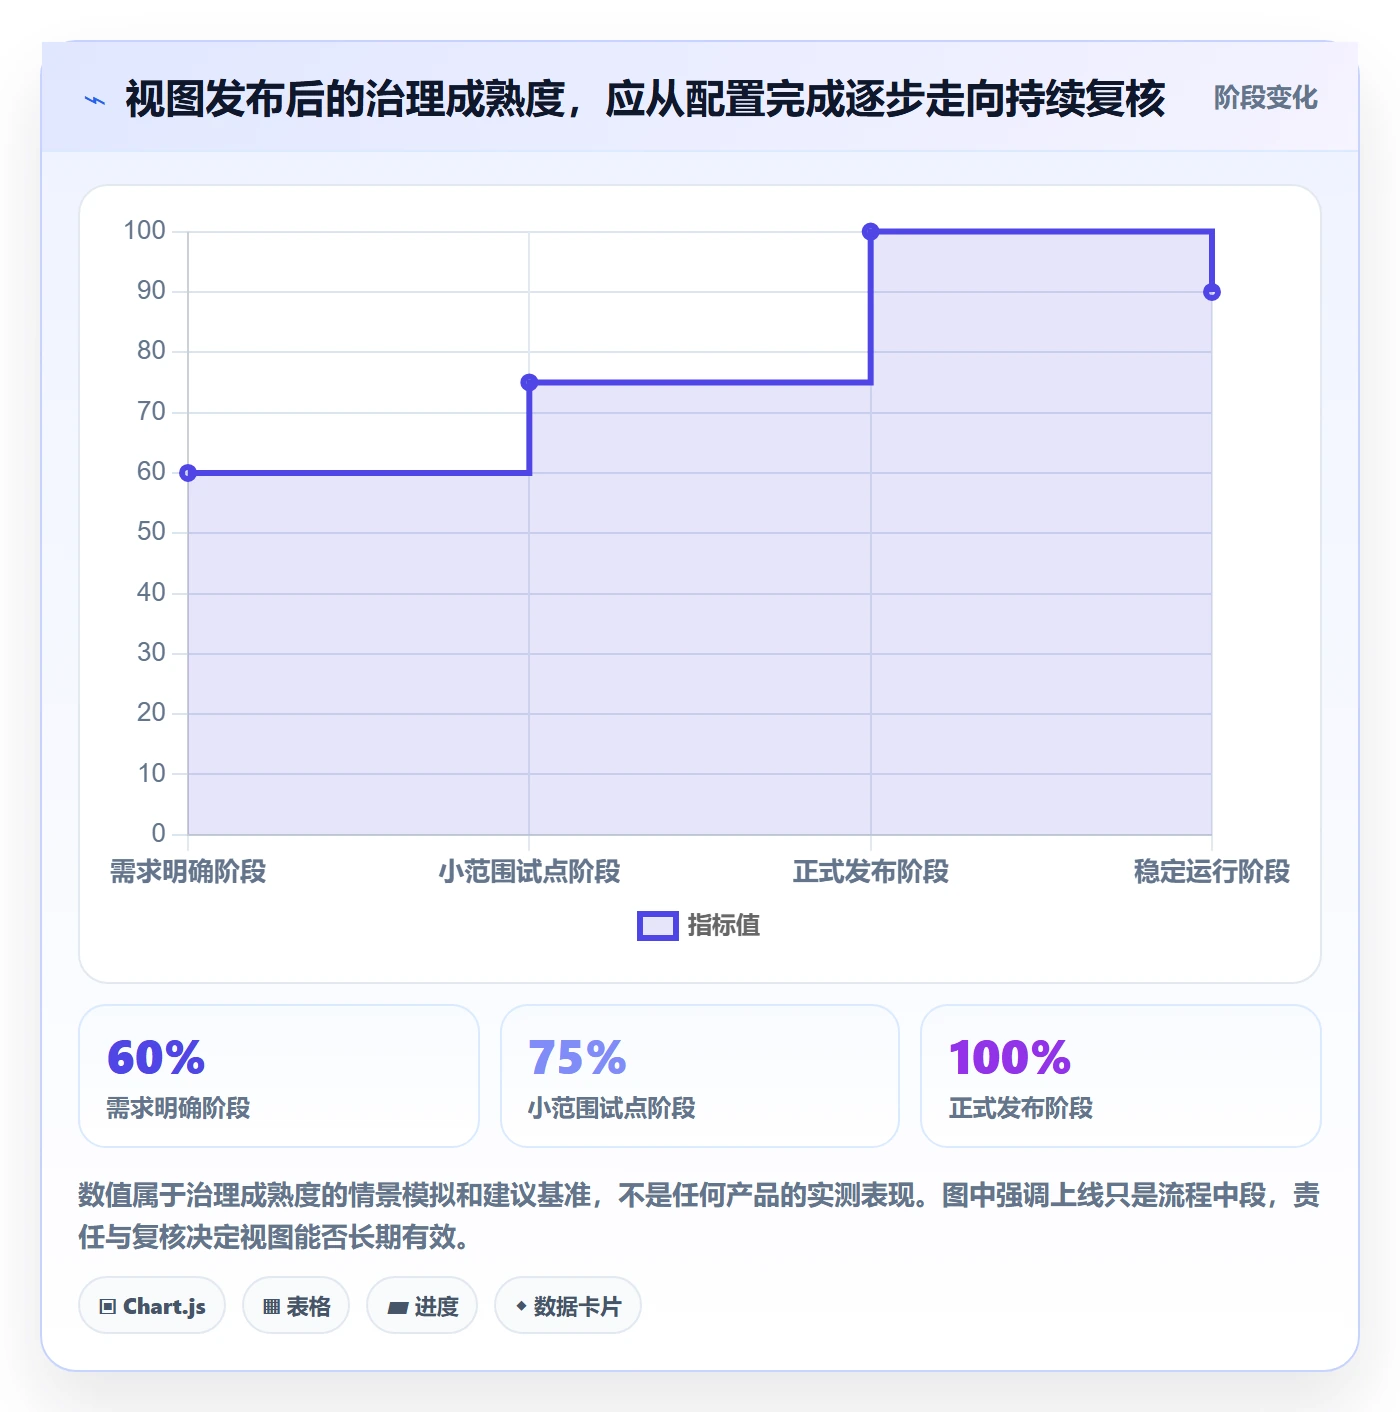Select the 数据卡片 tag chip

pyautogui.click(x=568, y=1306)
